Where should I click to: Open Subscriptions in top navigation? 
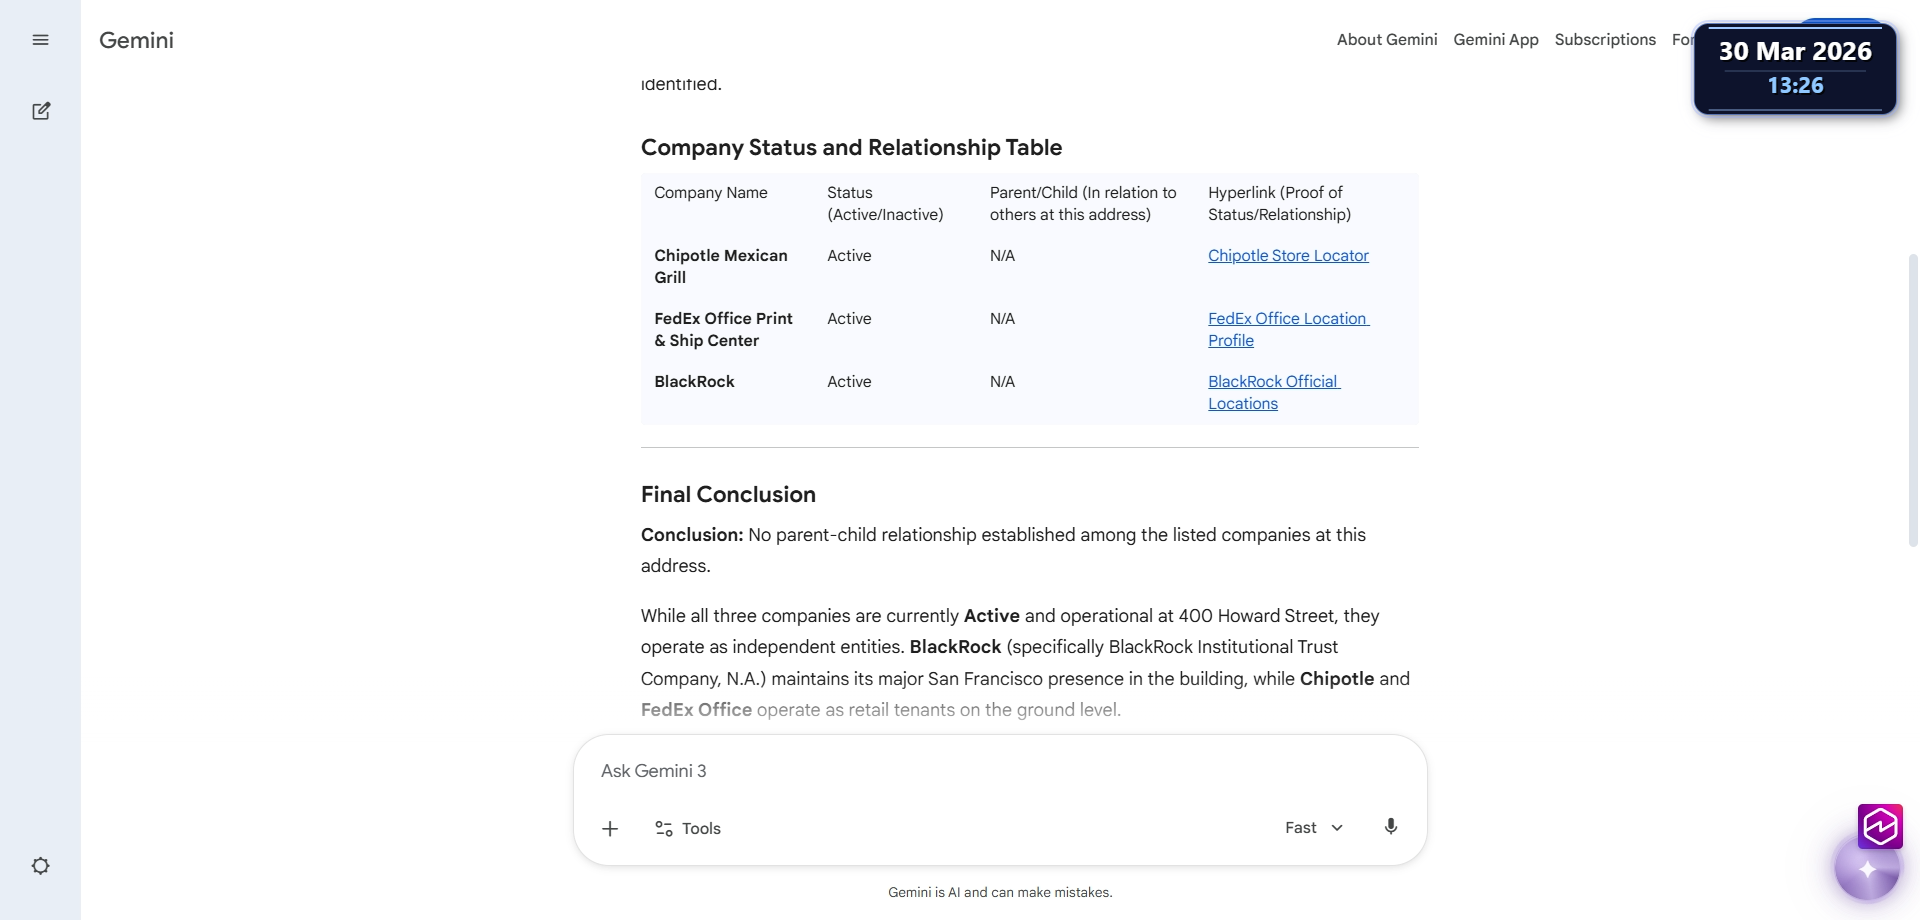[x=1605, y=40]
